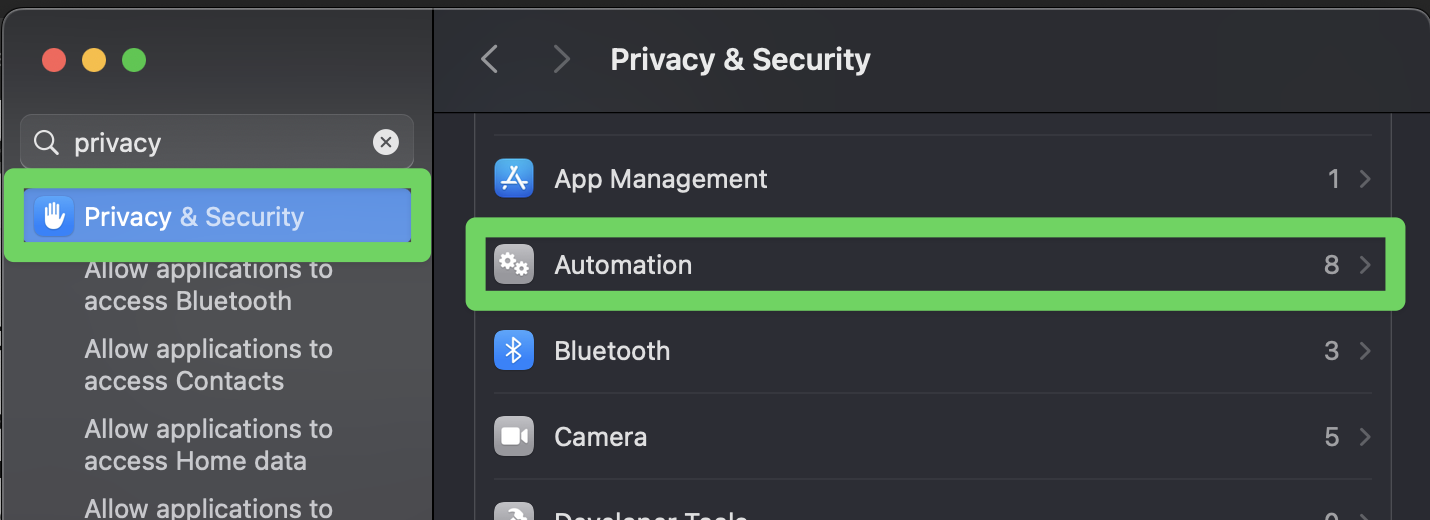Open the Automation settings row

[900, 265]
